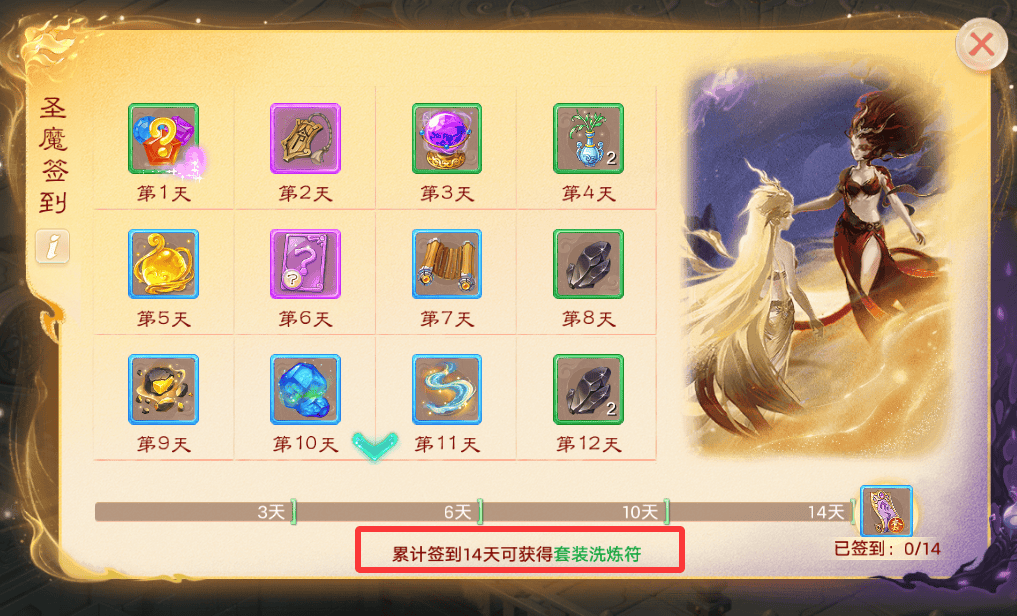
Task: Pick the bamboo scroll reward on 第7天
Action: tap(447, 264)
